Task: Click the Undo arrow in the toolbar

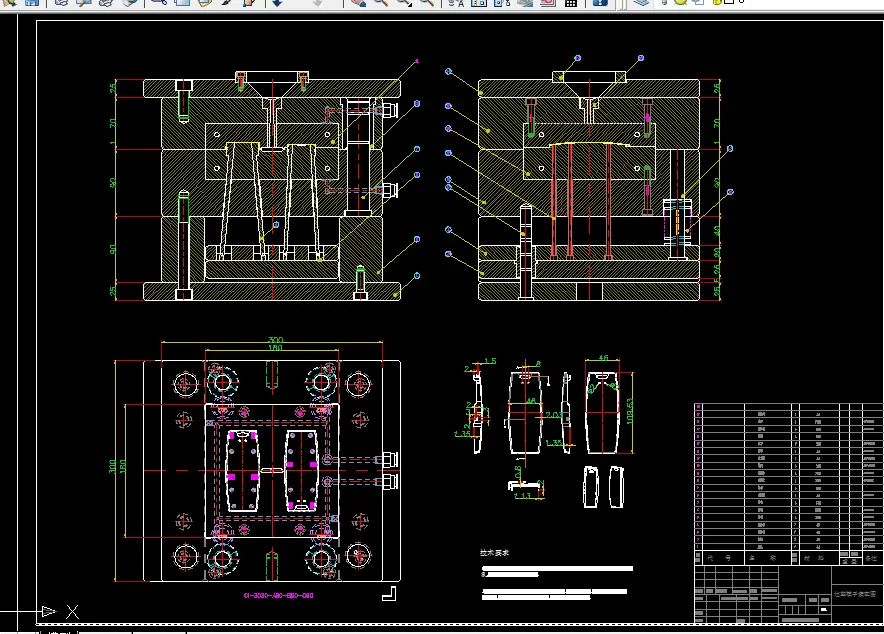Action: tap(277, 2)
